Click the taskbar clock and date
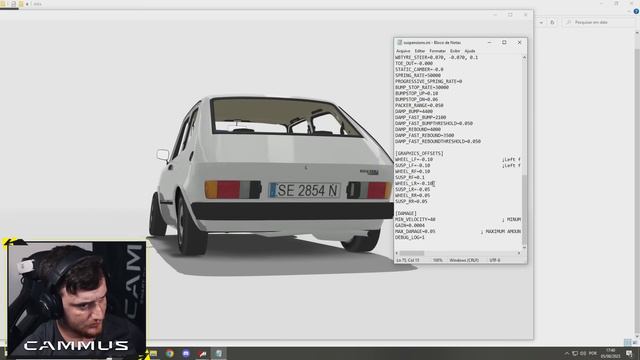Screen dimensions: 640x360 [x=611, y=353]
